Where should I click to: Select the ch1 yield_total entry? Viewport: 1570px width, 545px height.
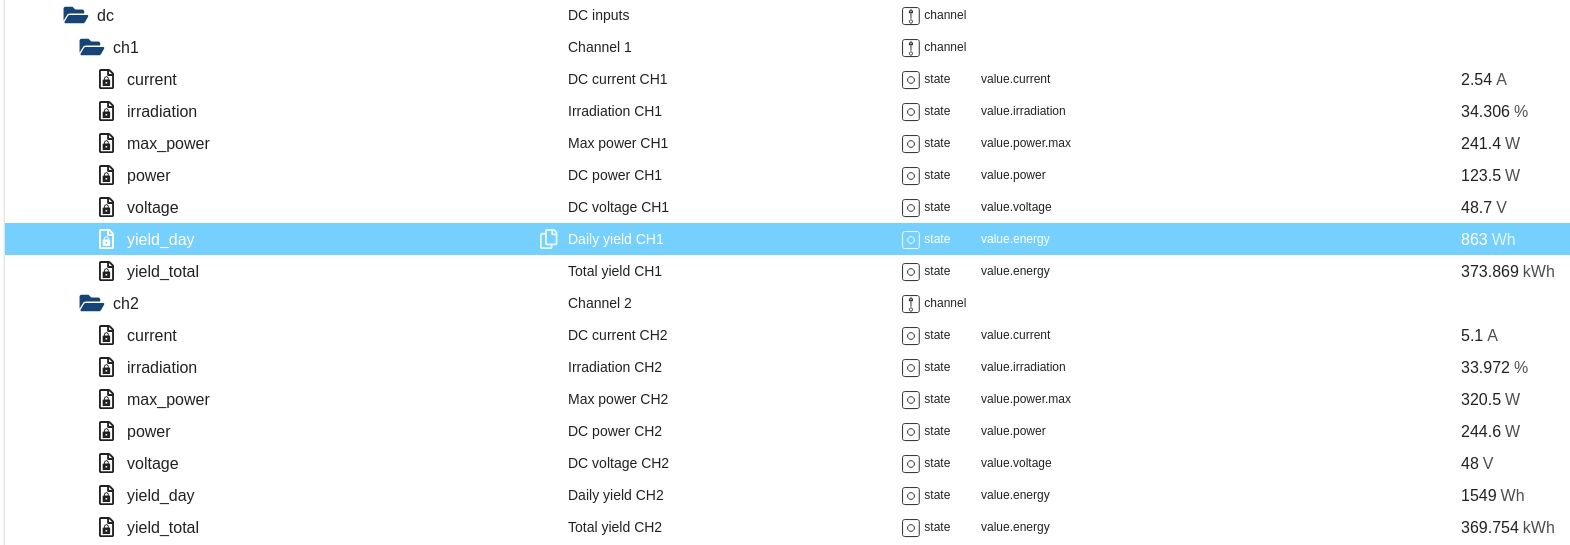click(x=162, y=271)
